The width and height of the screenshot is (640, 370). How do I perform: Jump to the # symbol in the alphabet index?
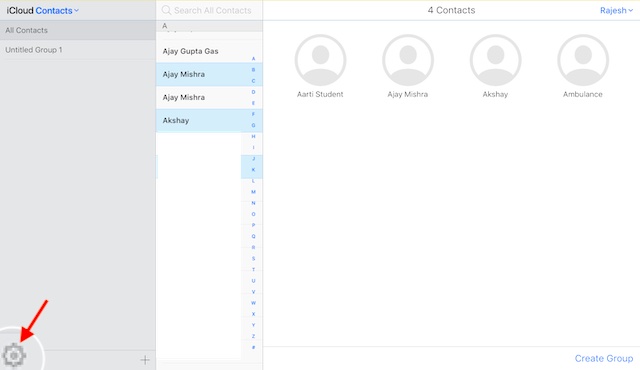[x=253, y=347]
